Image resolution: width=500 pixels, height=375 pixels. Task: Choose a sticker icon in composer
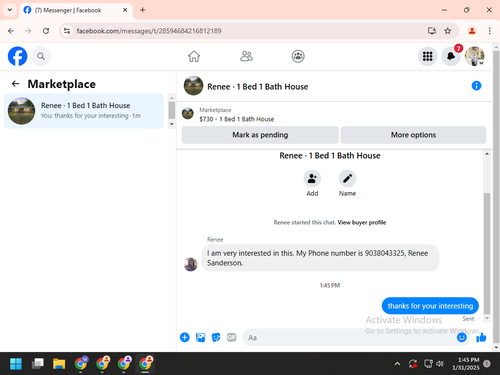pos(216,337)
